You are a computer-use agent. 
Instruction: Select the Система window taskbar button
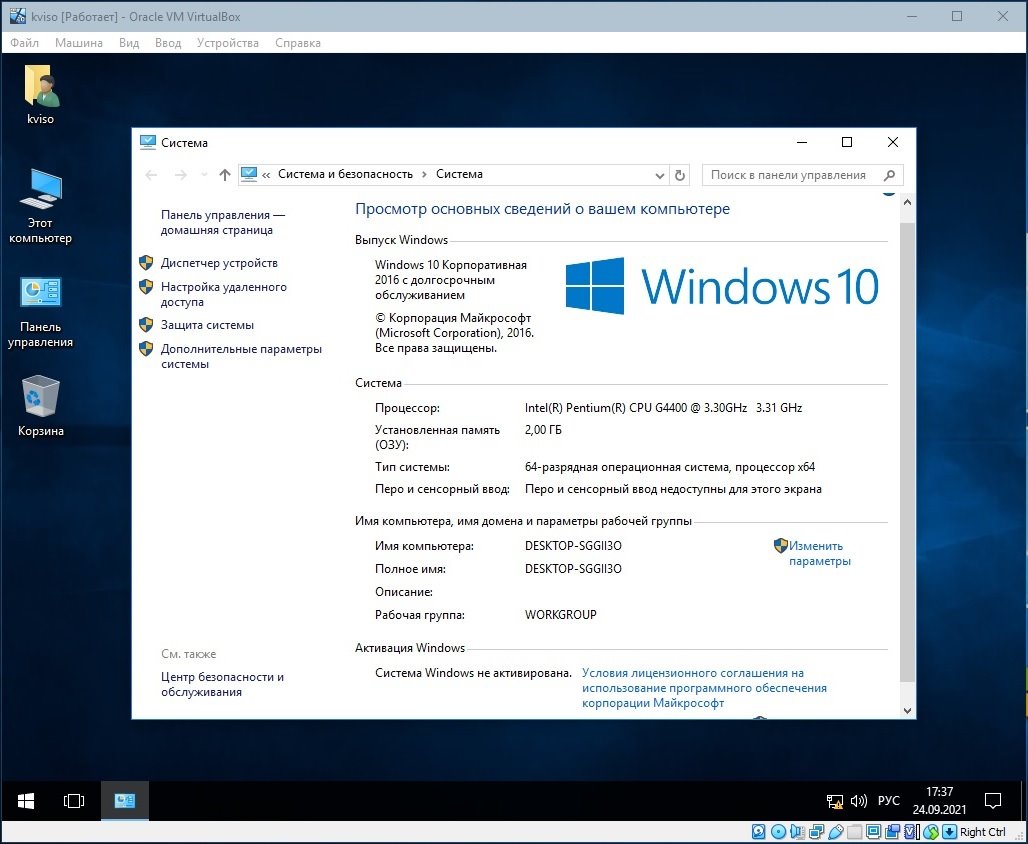125,801
